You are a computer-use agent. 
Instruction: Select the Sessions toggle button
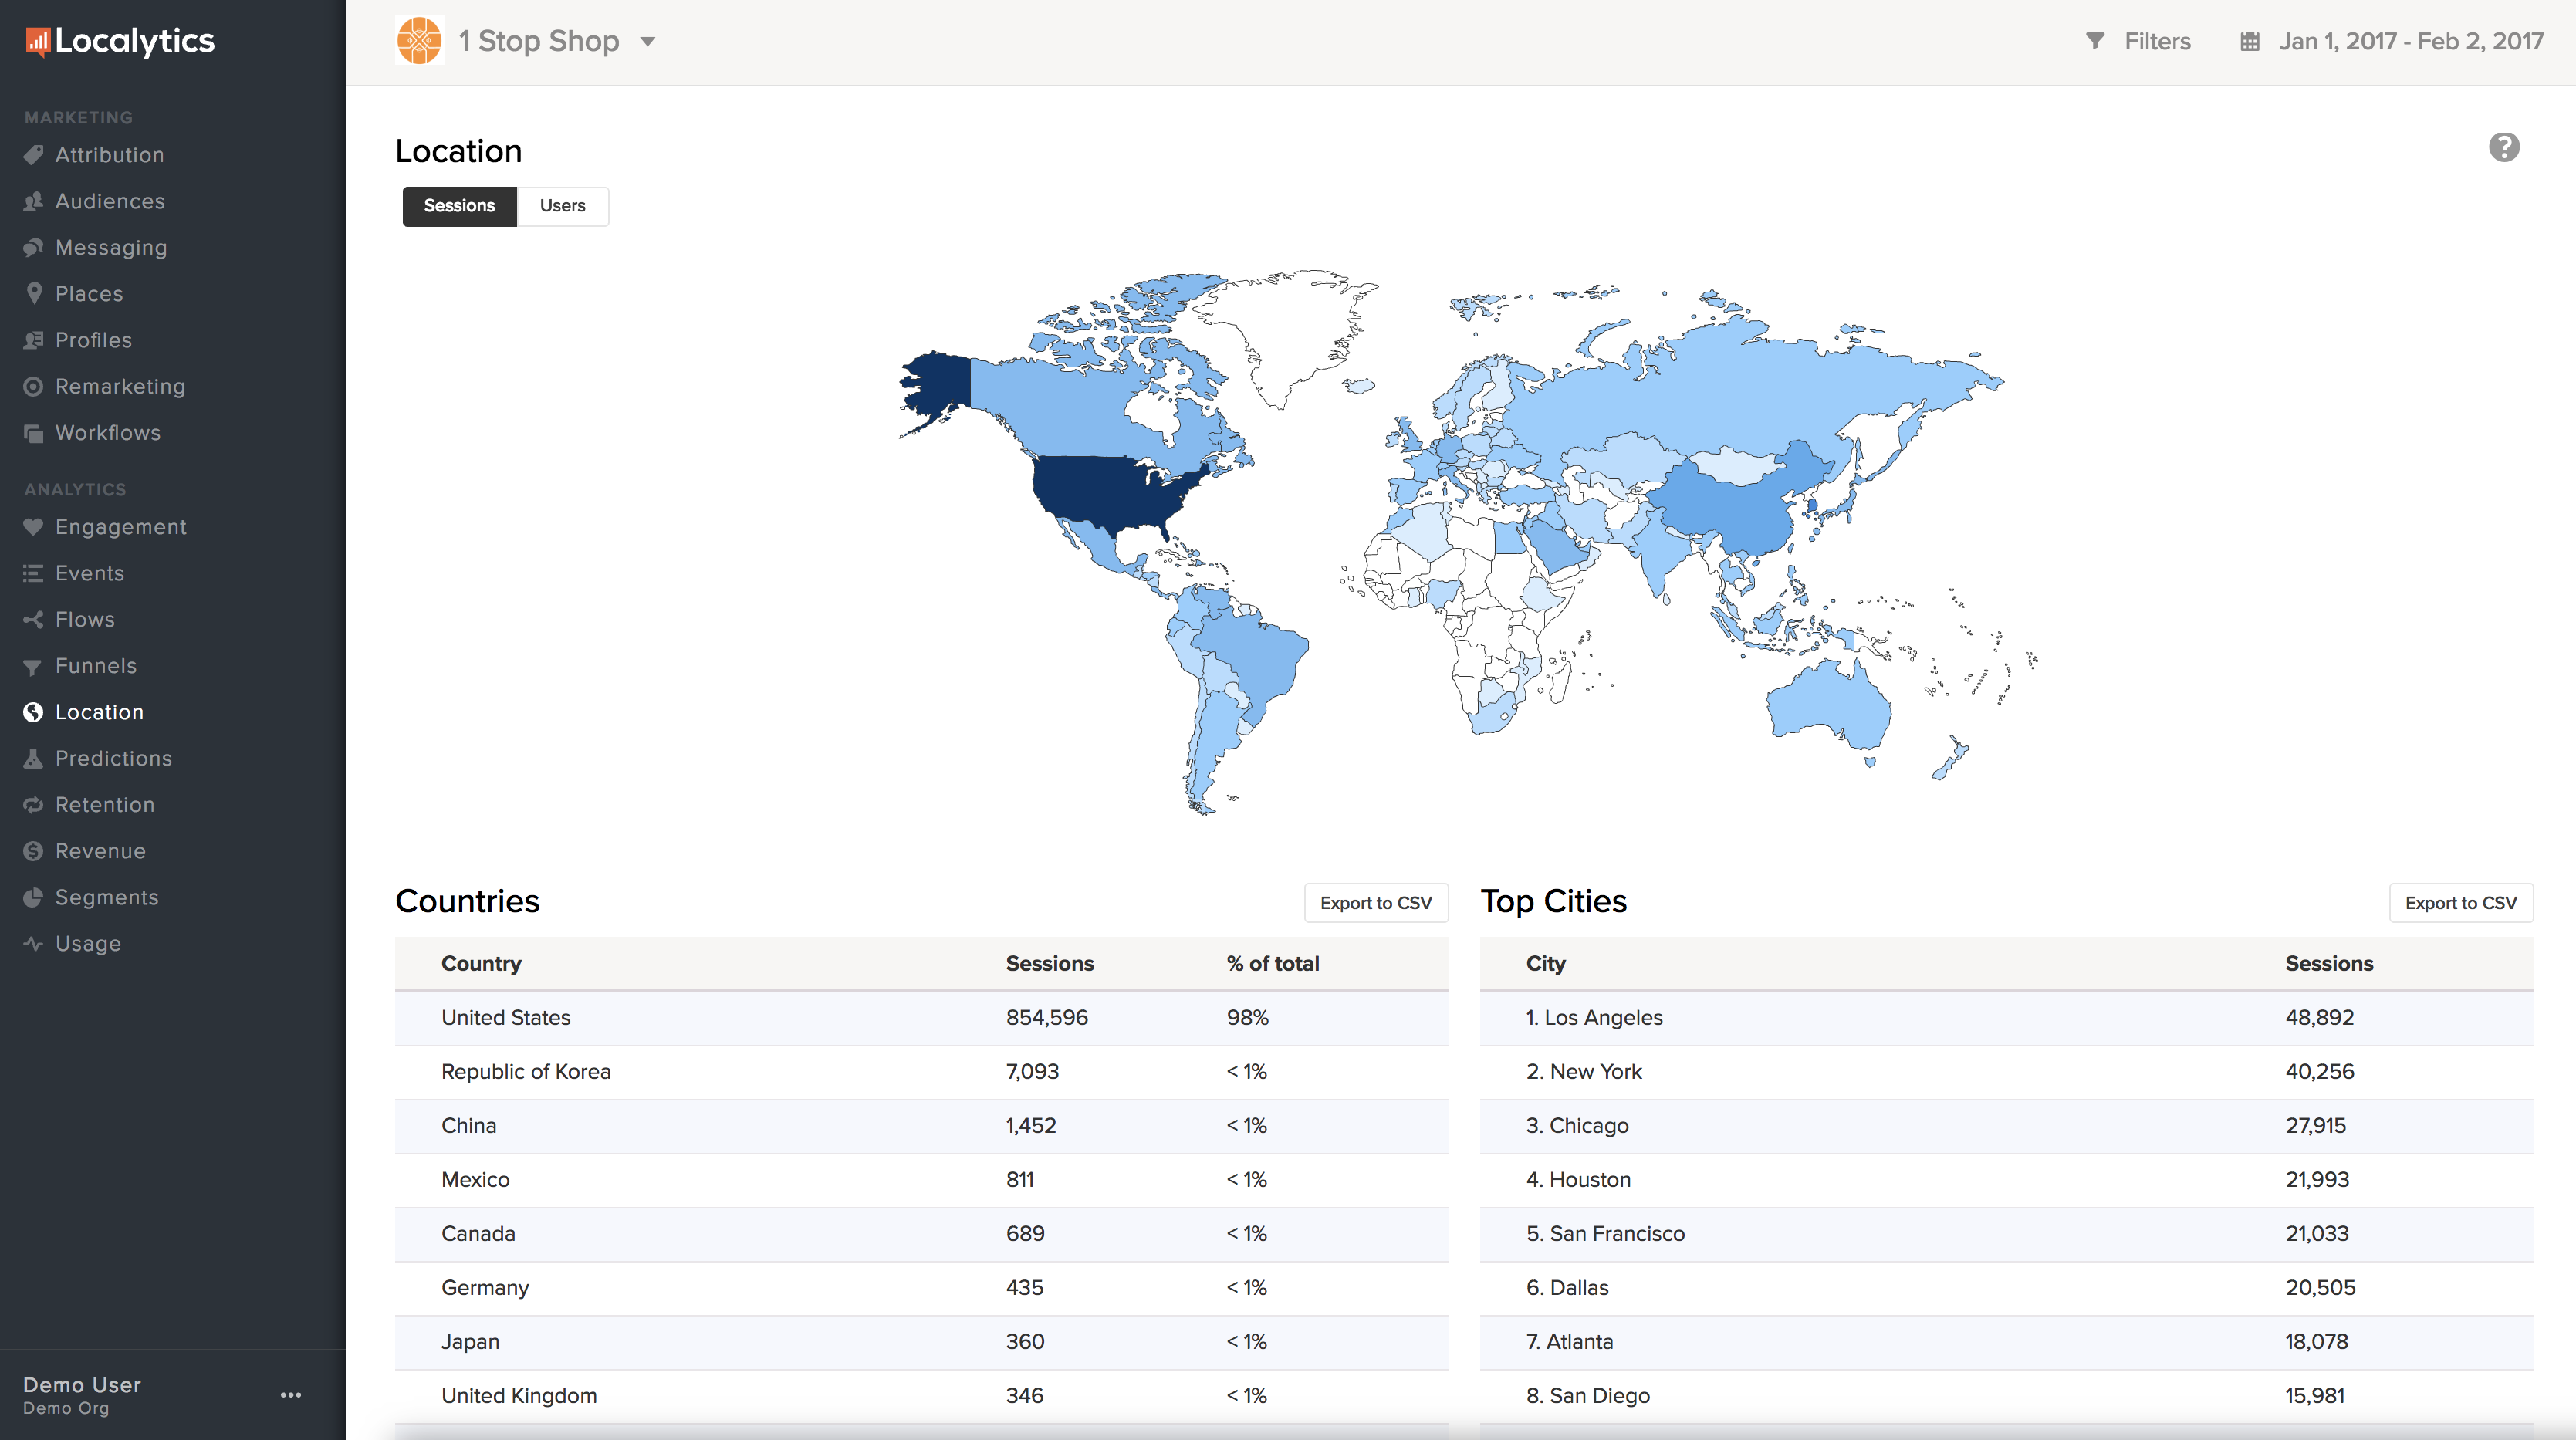(x=459, y=206)
